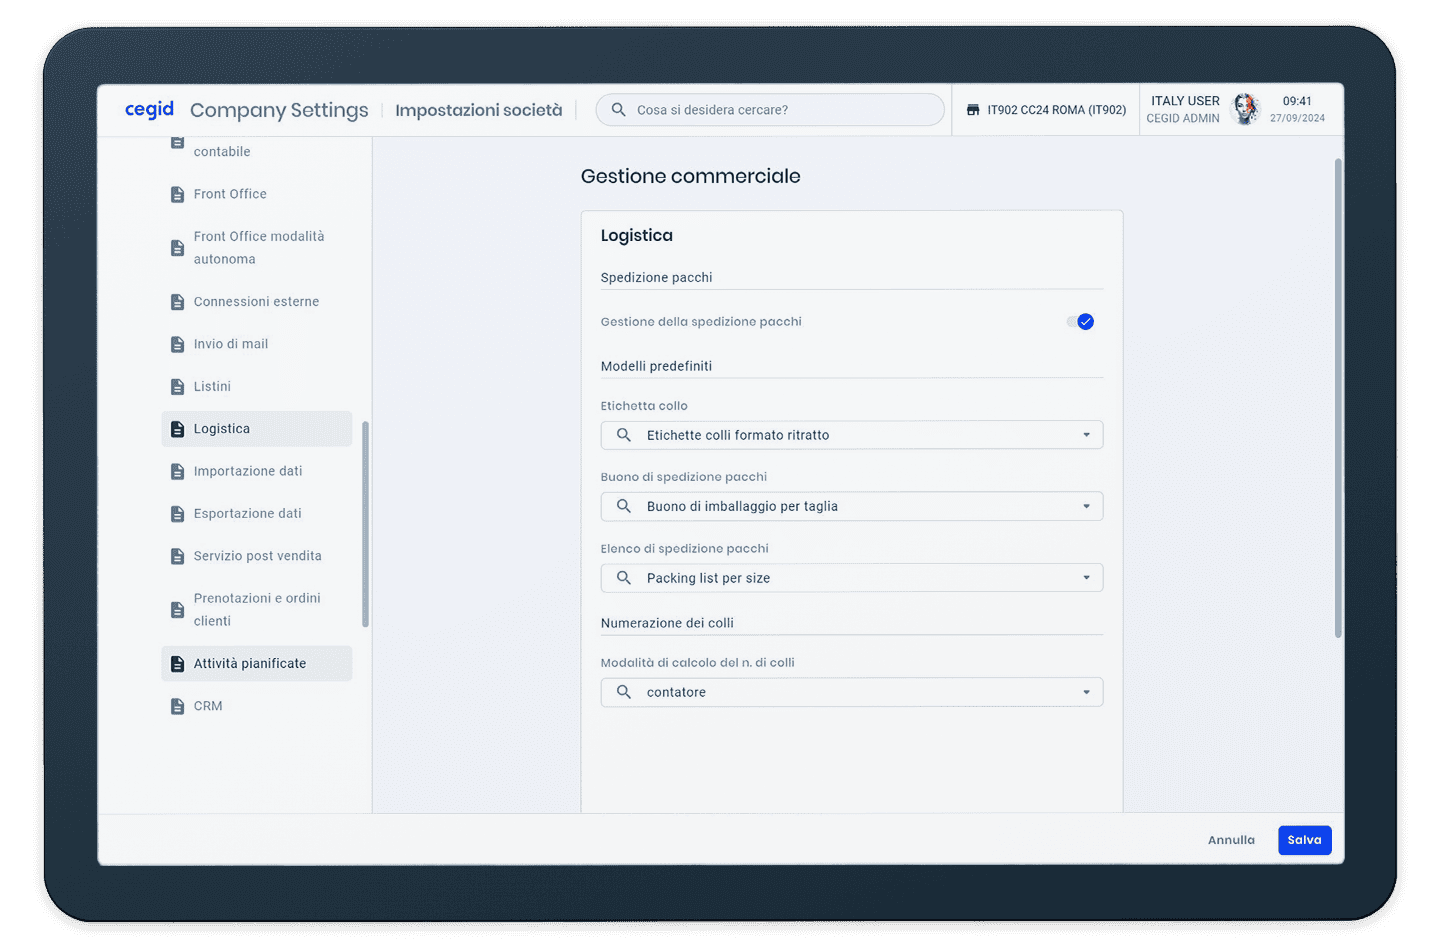
Task: Click magnifier icon in Etichetta collo field
Action: [624, 435]
